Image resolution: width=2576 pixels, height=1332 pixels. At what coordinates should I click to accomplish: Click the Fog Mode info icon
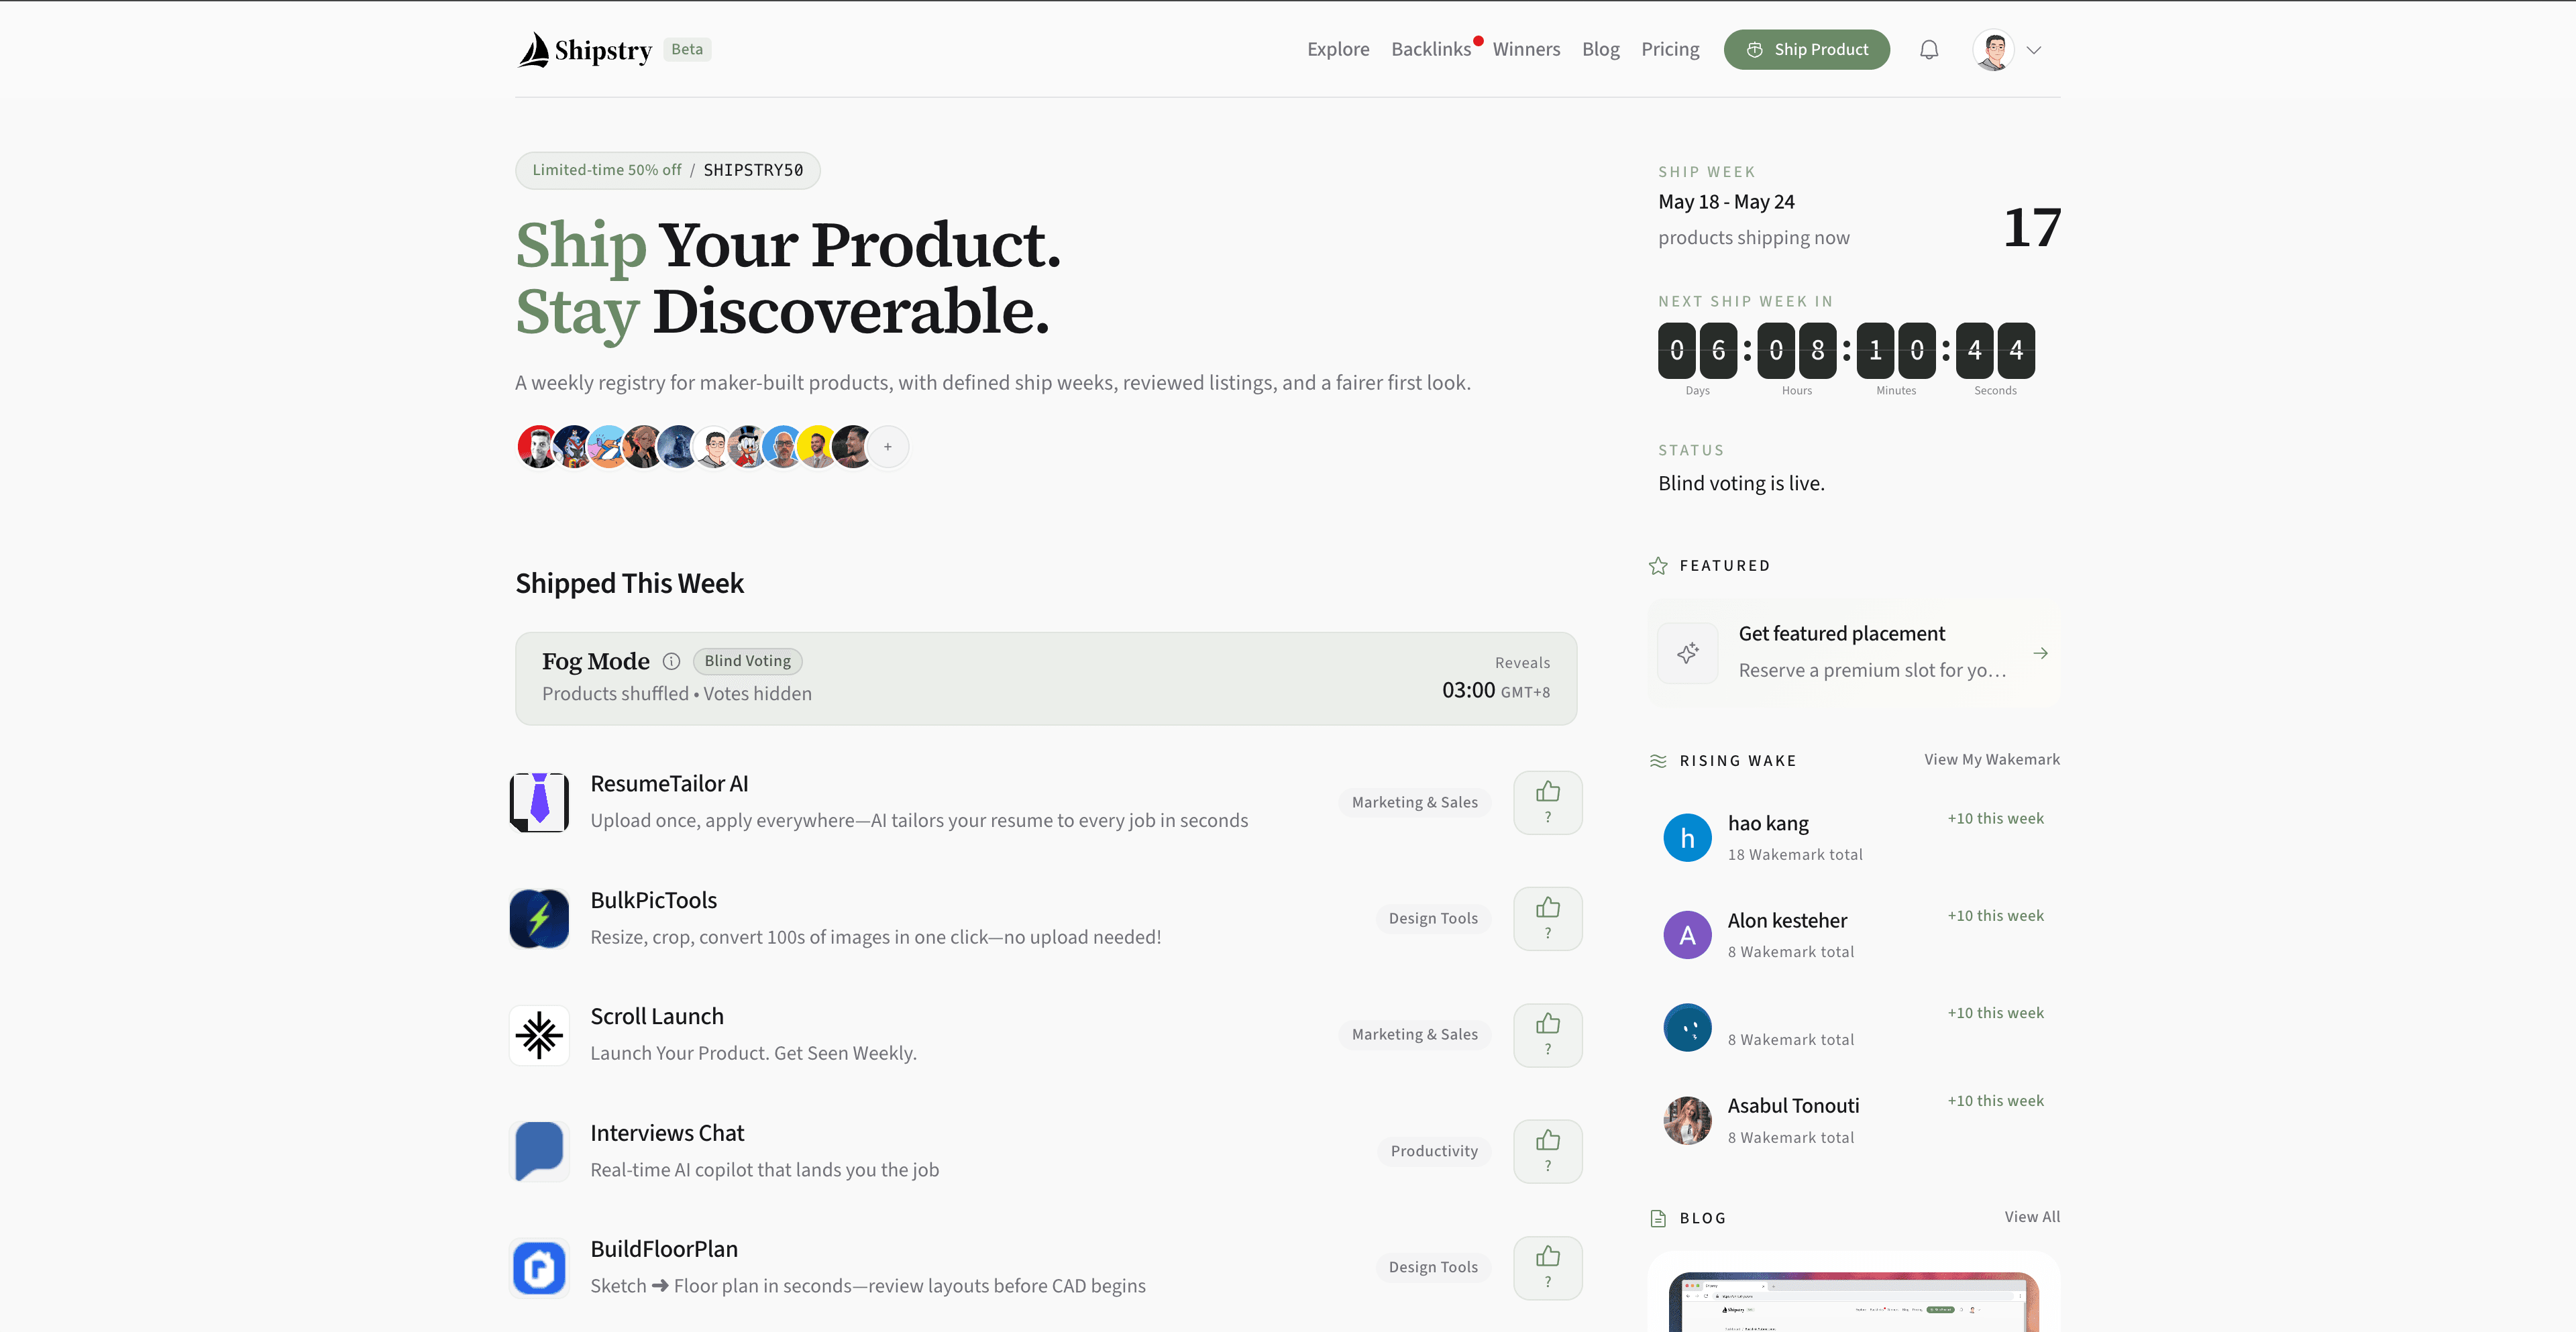pos(671,661)
